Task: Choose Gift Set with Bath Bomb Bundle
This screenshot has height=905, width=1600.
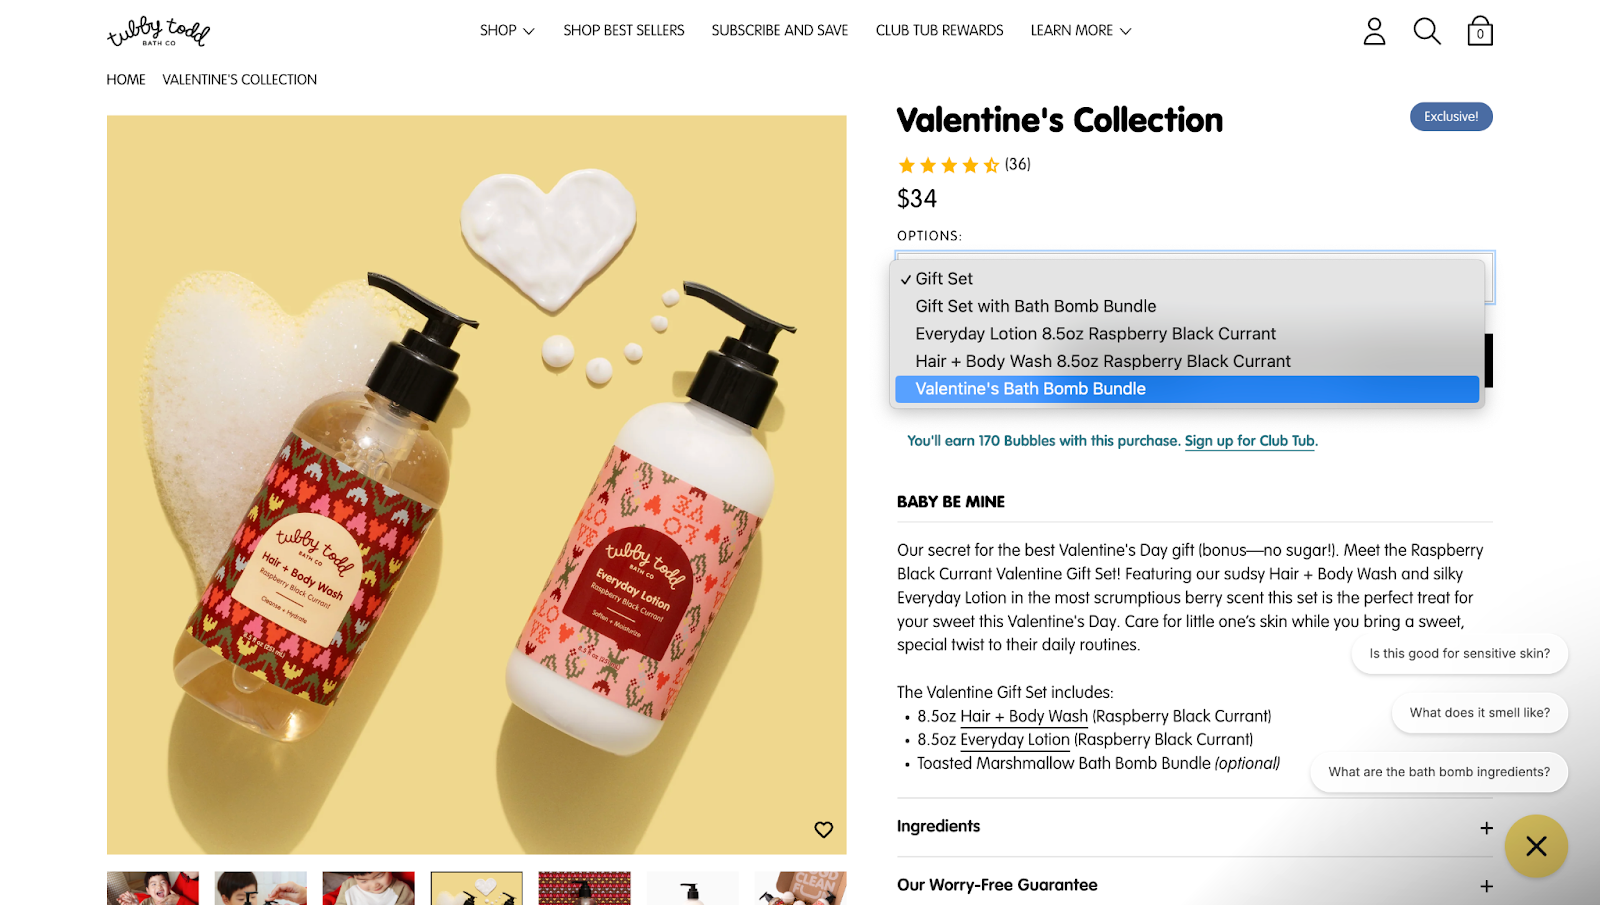Action: pos(1035,306)
